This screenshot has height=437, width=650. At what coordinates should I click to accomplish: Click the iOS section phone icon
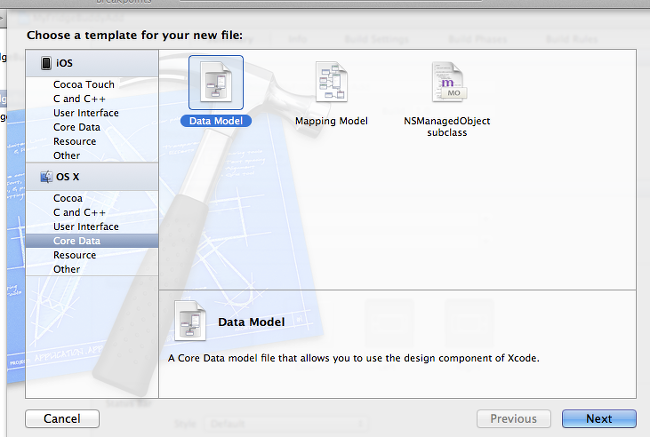click(x=46, y=63)
